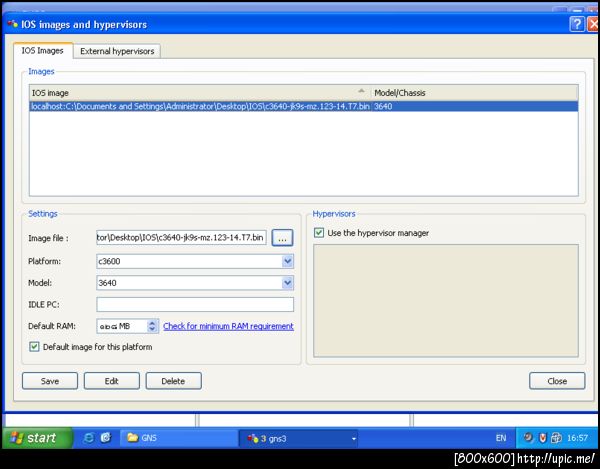Click the EN language indicator
600x469 pixels.
[x=501, y=438]
